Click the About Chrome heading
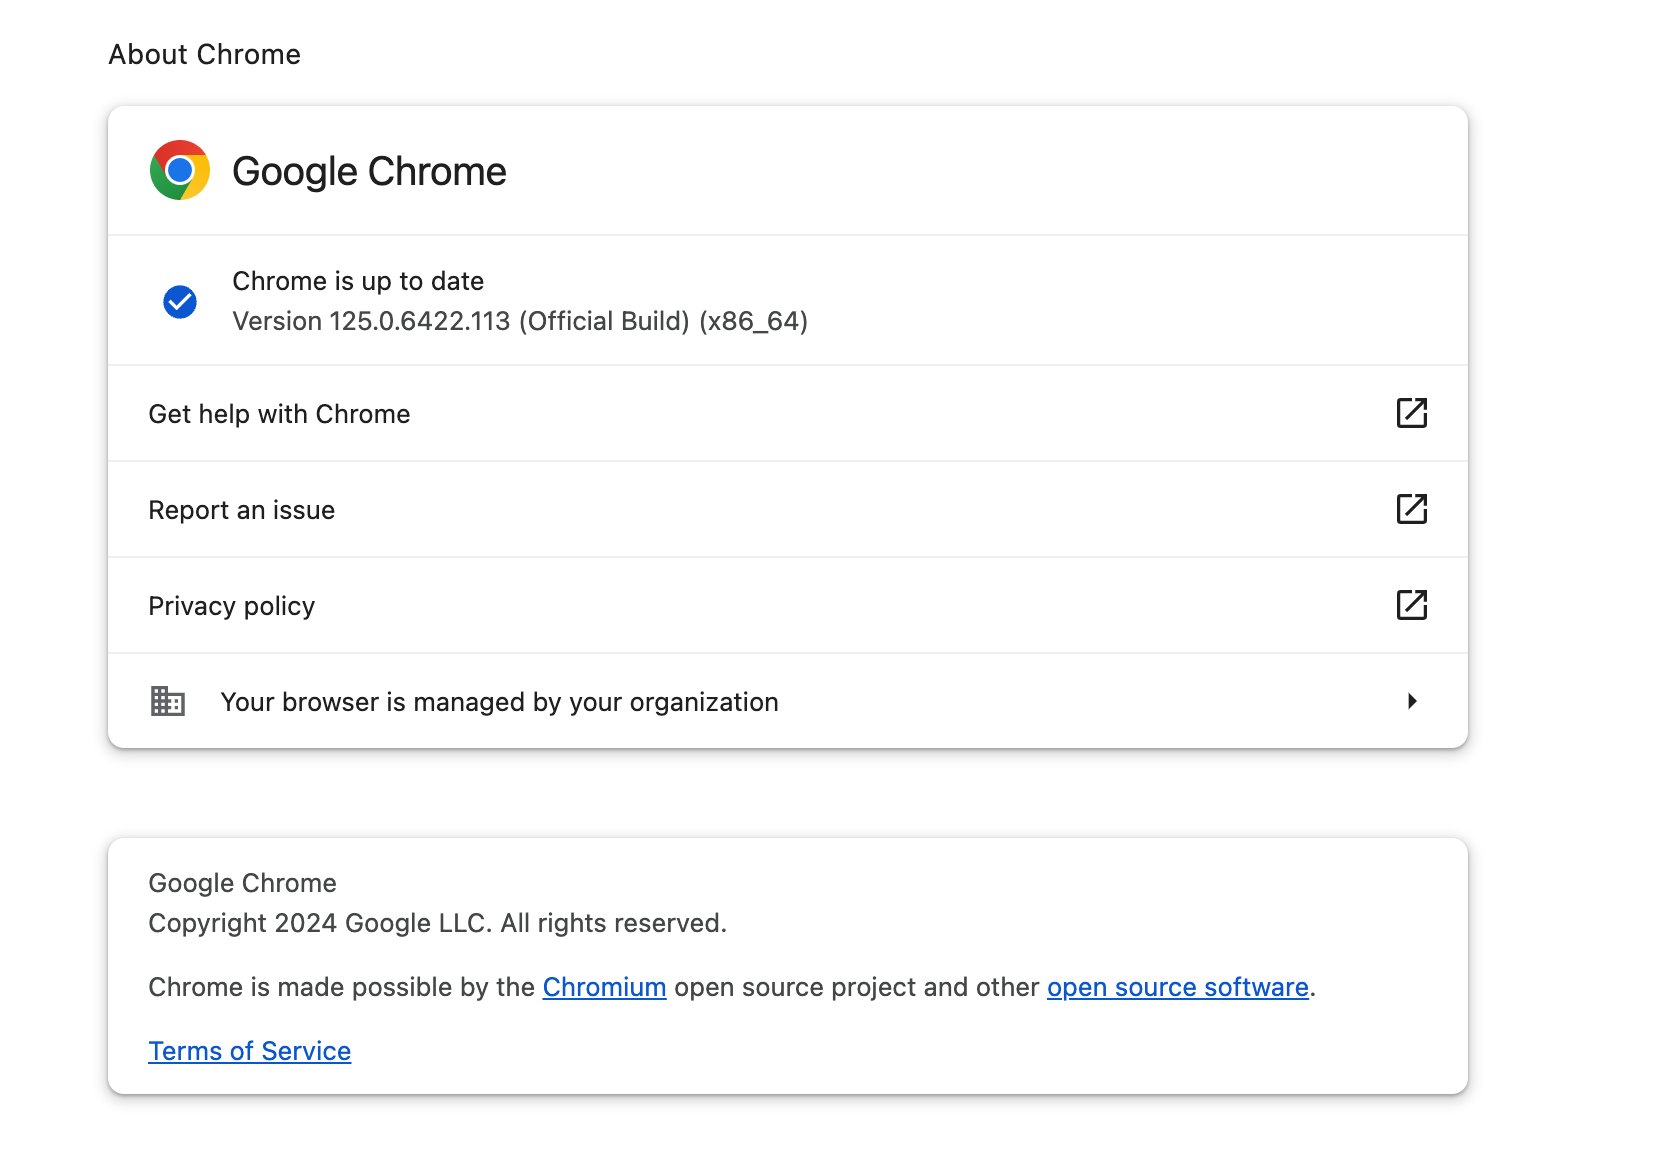The width and height of the screenshot is (1658, 1154). [x=205, y=54]
